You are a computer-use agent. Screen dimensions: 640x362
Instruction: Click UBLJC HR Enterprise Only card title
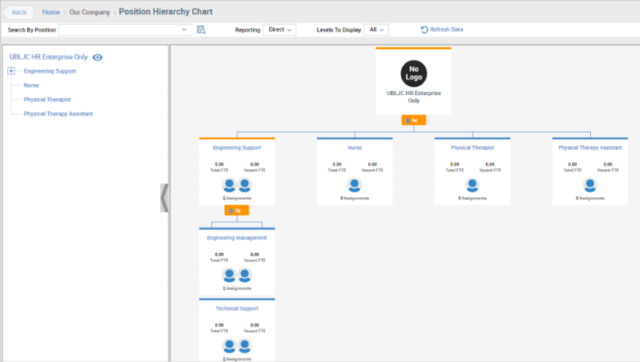(x=413, y=97)
